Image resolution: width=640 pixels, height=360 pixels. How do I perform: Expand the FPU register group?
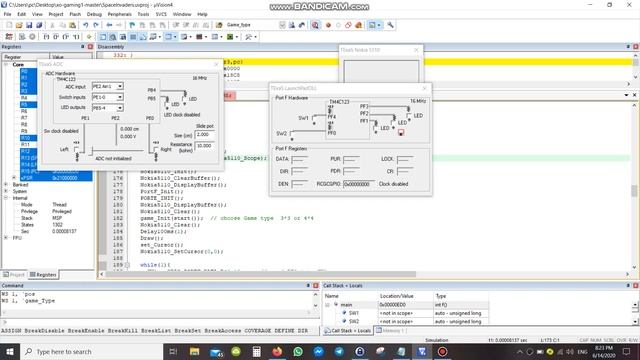pos(6,238)
